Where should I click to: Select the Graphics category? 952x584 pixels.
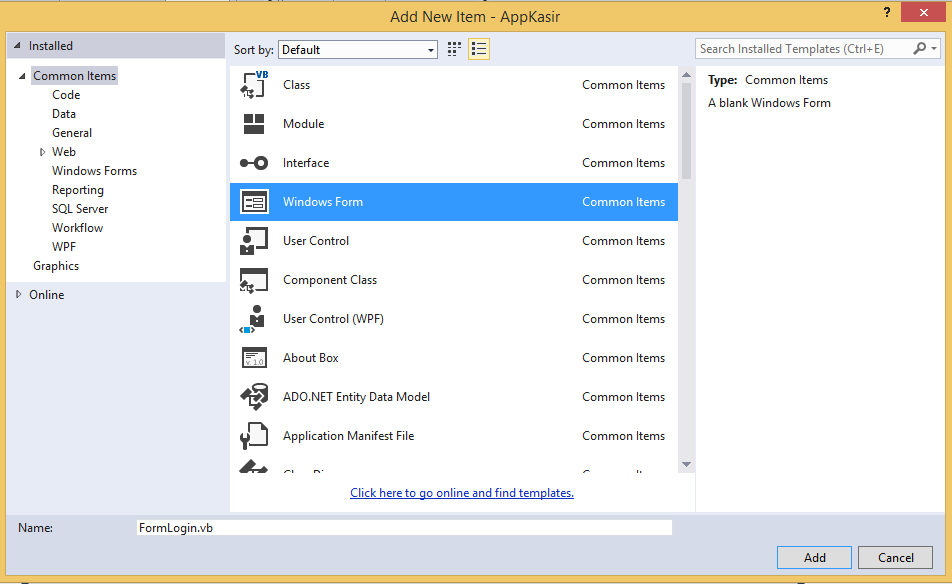click(56, 266)
